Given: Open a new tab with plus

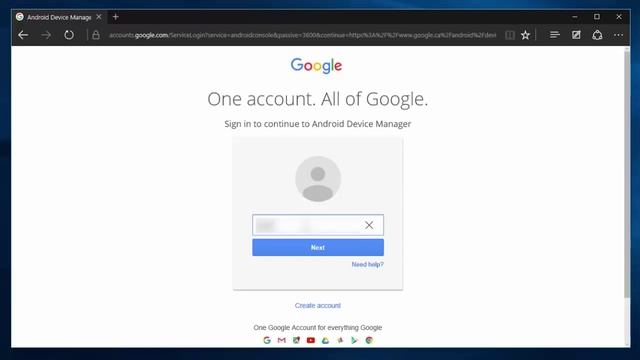Looking at the screenshot, I should point(116,17).
